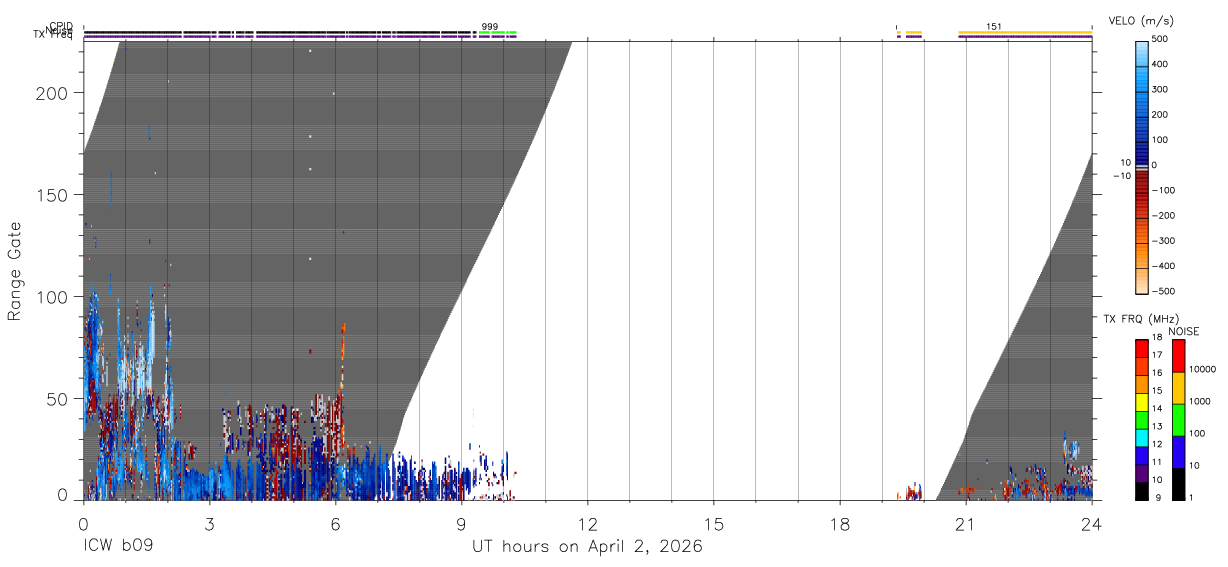The image size is (1228, 567).
Task: Click the 'CPID' row label
Action: (x=60, y=26)
